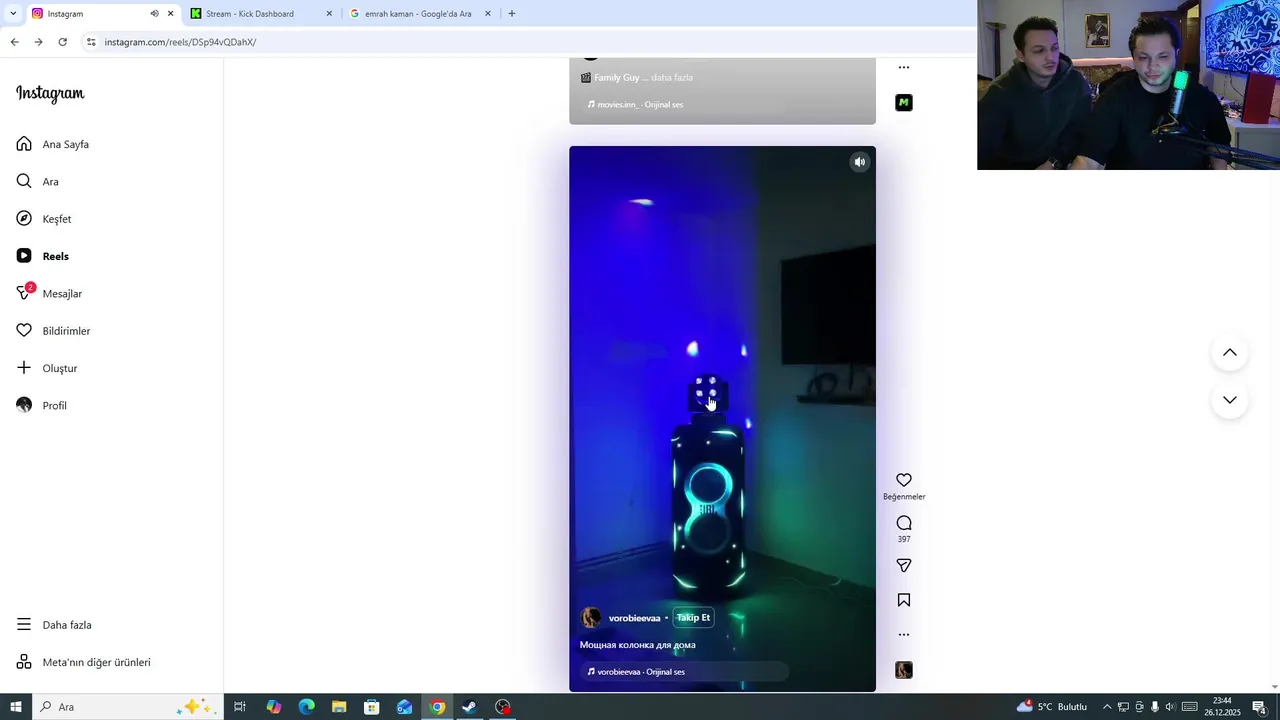This screenshot has height=720, width=1280.
Task: Show Bildirimler notifications
Action: 53,331
